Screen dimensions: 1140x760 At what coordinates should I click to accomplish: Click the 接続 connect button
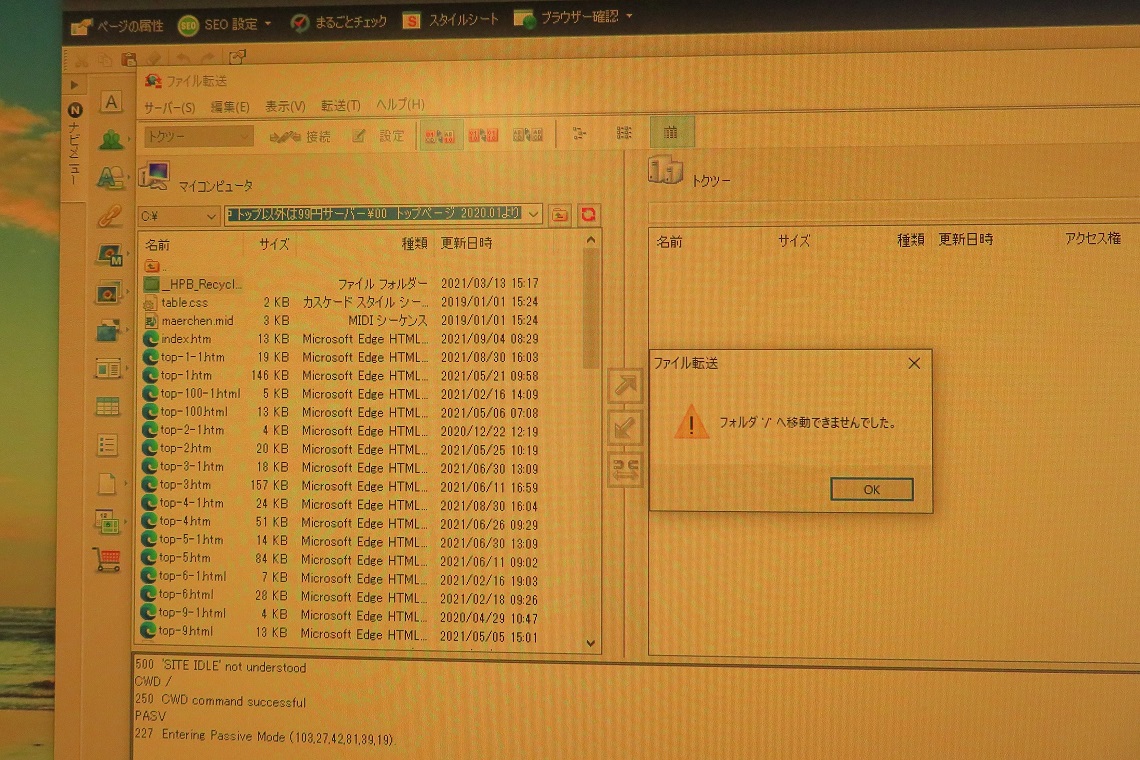pos(300,136)
